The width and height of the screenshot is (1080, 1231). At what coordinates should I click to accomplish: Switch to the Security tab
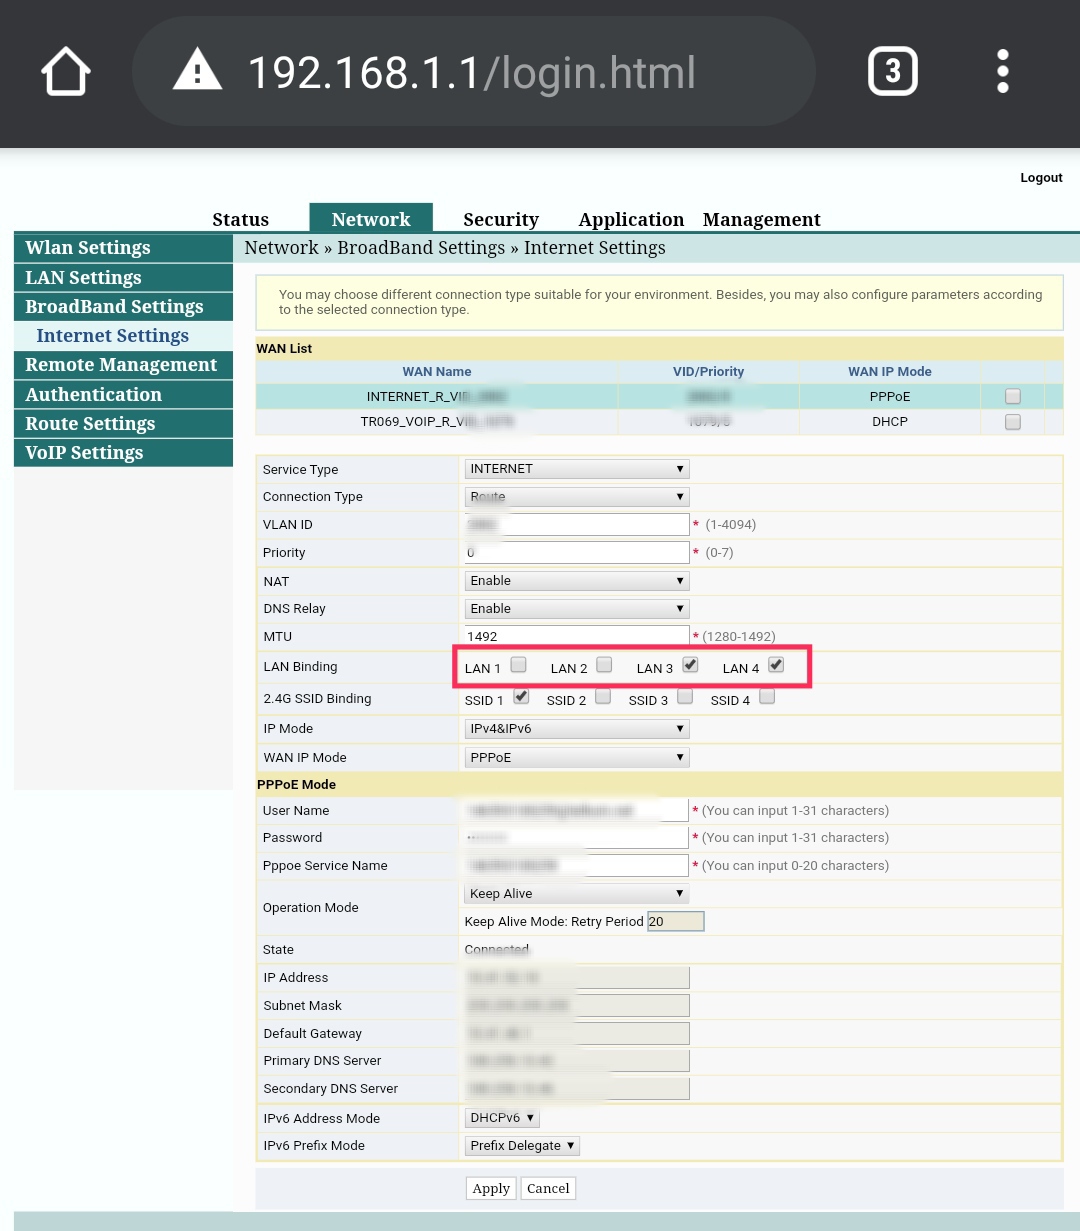click(x=500, y=219)
